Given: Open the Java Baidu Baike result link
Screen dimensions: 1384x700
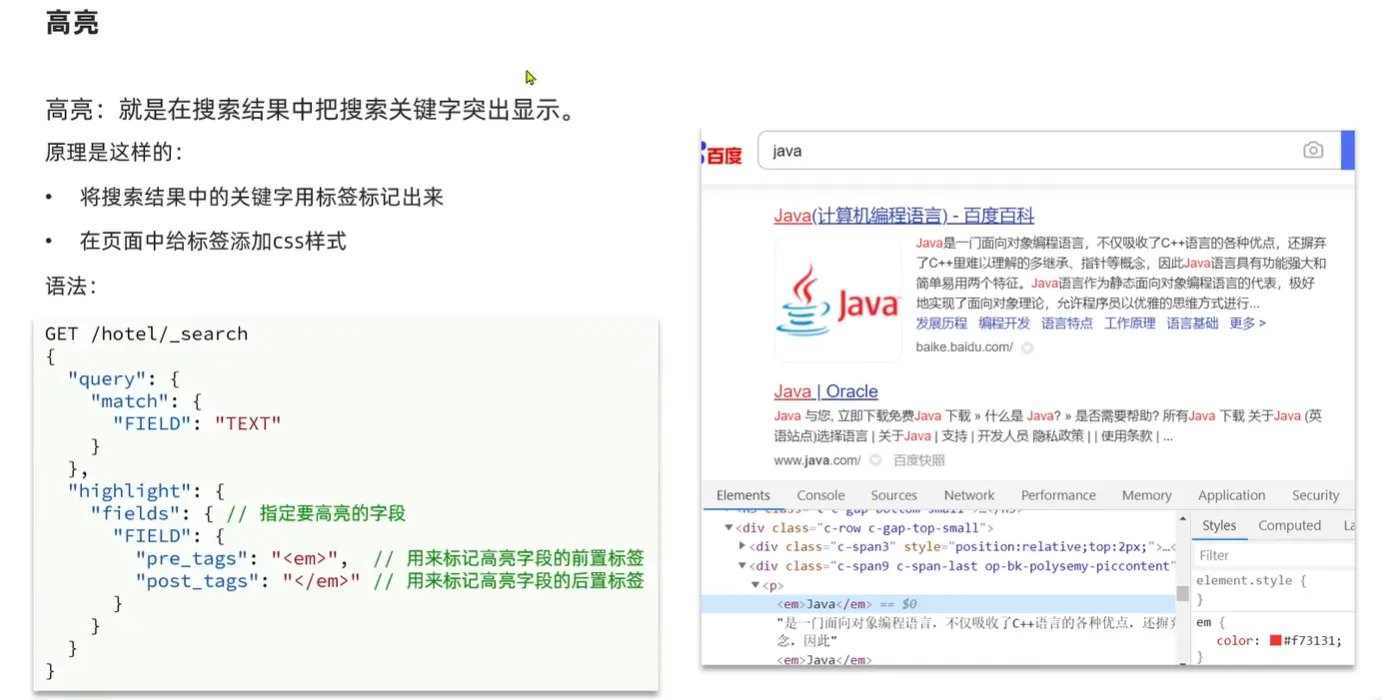Looking at the screenshot, I should pyautogui.click(x=903, y=216).
